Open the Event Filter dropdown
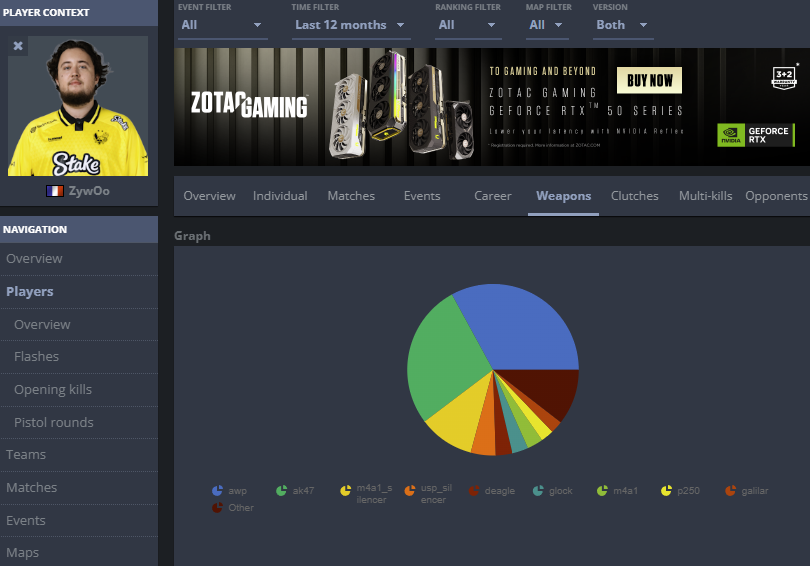 [222, 25]
